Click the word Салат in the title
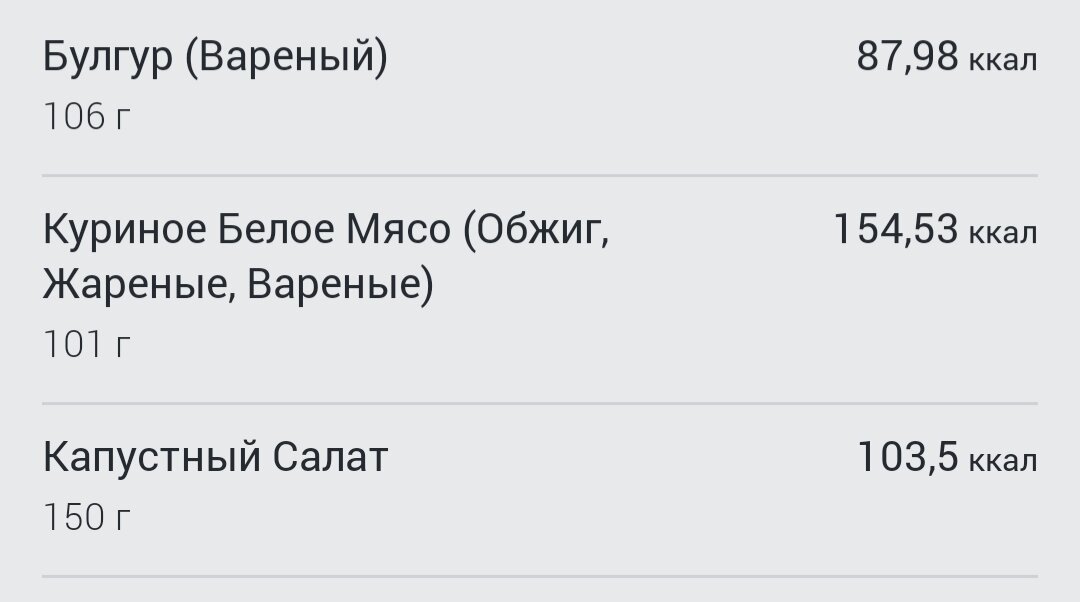The height and width of the screenshot is (602, 1080). [x=330, y=457]
